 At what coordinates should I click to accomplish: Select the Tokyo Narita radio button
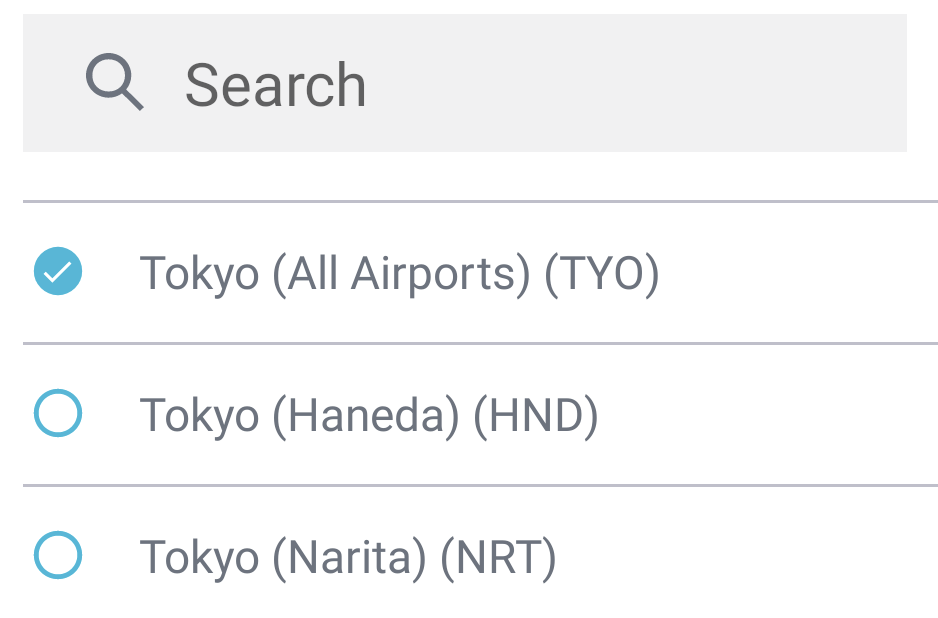[x=58, y=555]
